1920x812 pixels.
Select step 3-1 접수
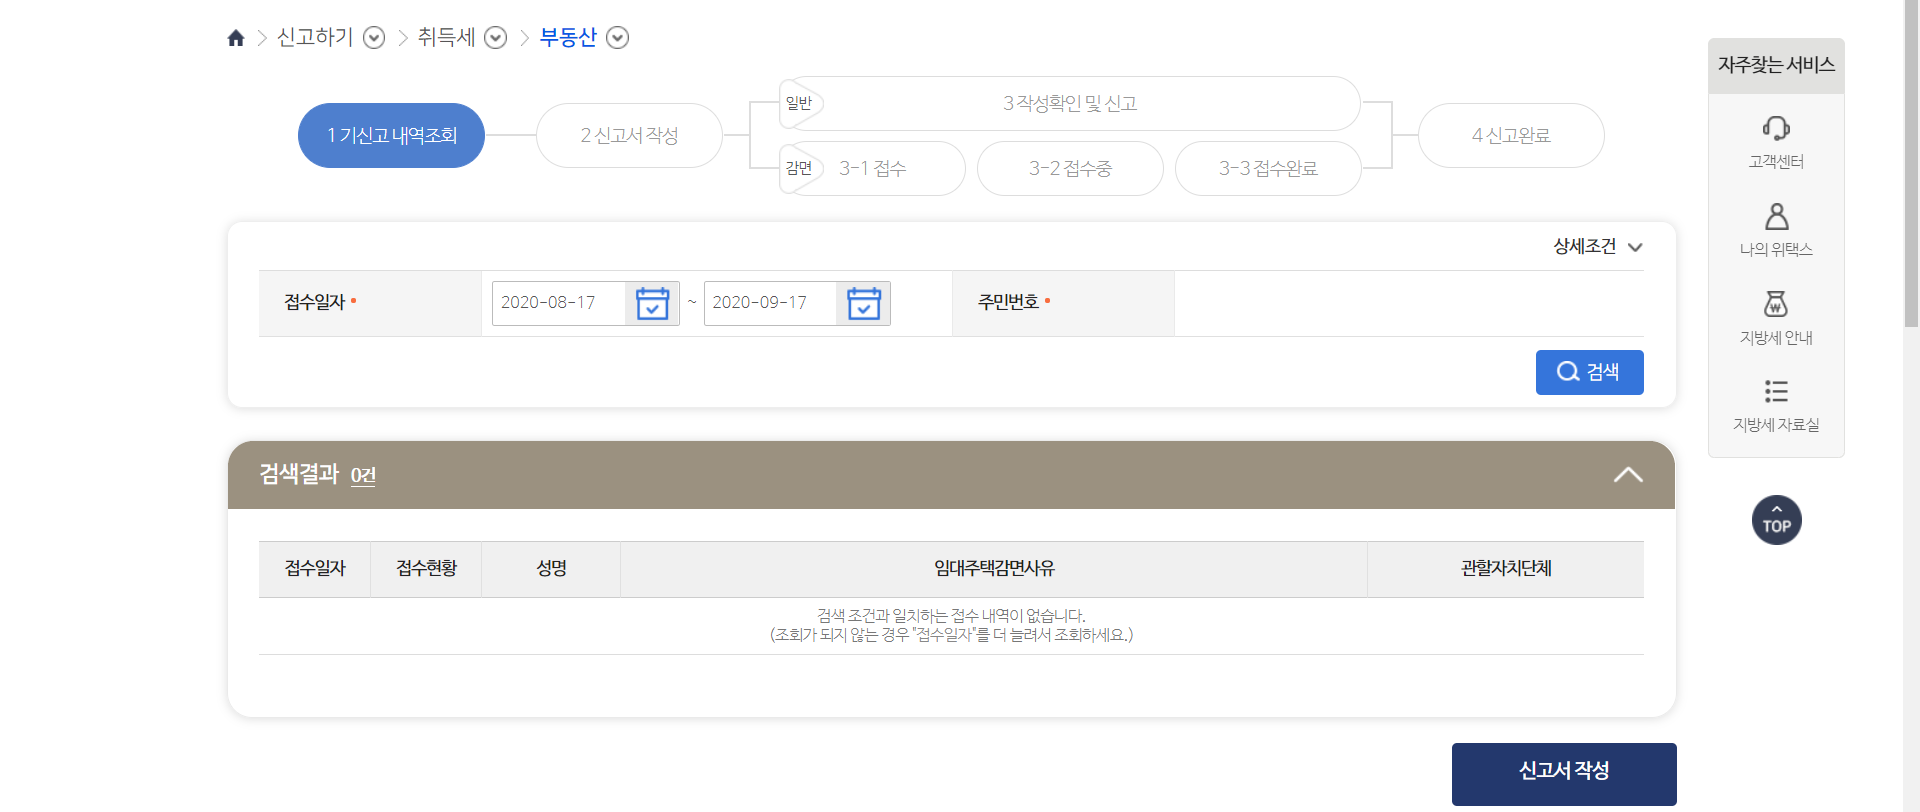pos(872,168)
